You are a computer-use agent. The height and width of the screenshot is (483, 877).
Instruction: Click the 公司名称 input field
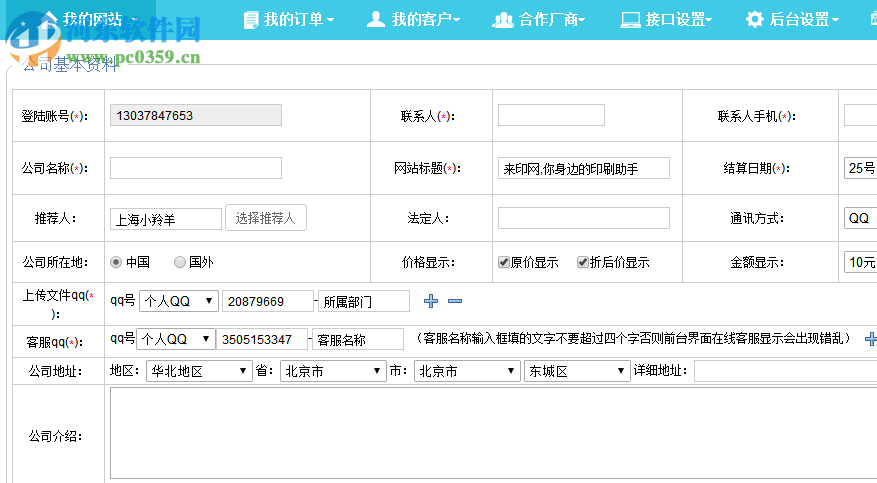tap(196, 168)
